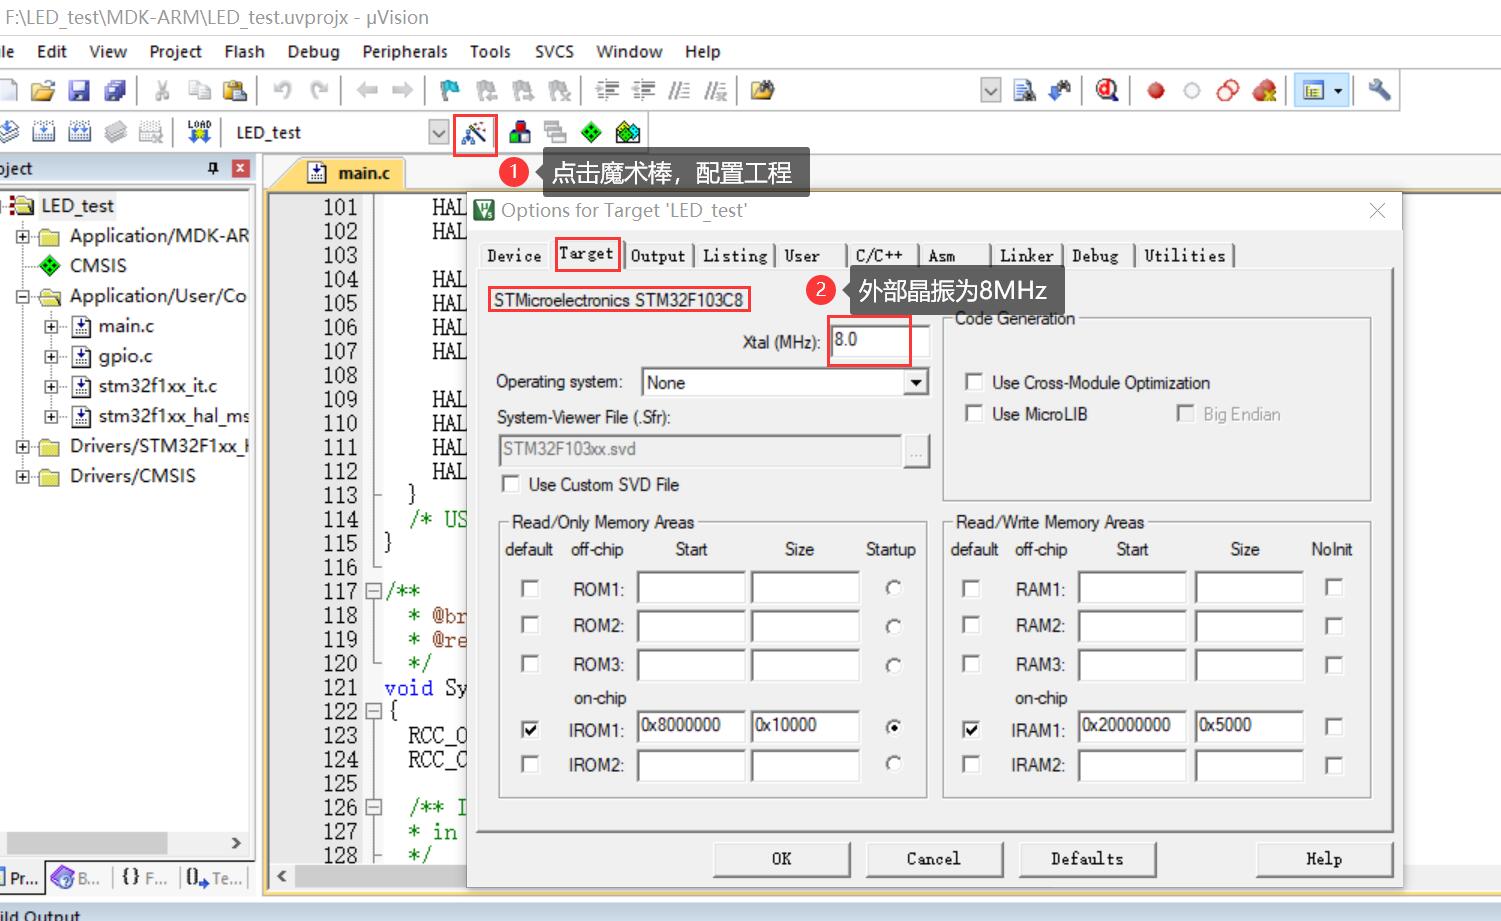Screen dimensions: 1501x921
Task: Enable Use Cross-Module Optimization checkbox
Action: pyautogui.click(x=973, y=382)
